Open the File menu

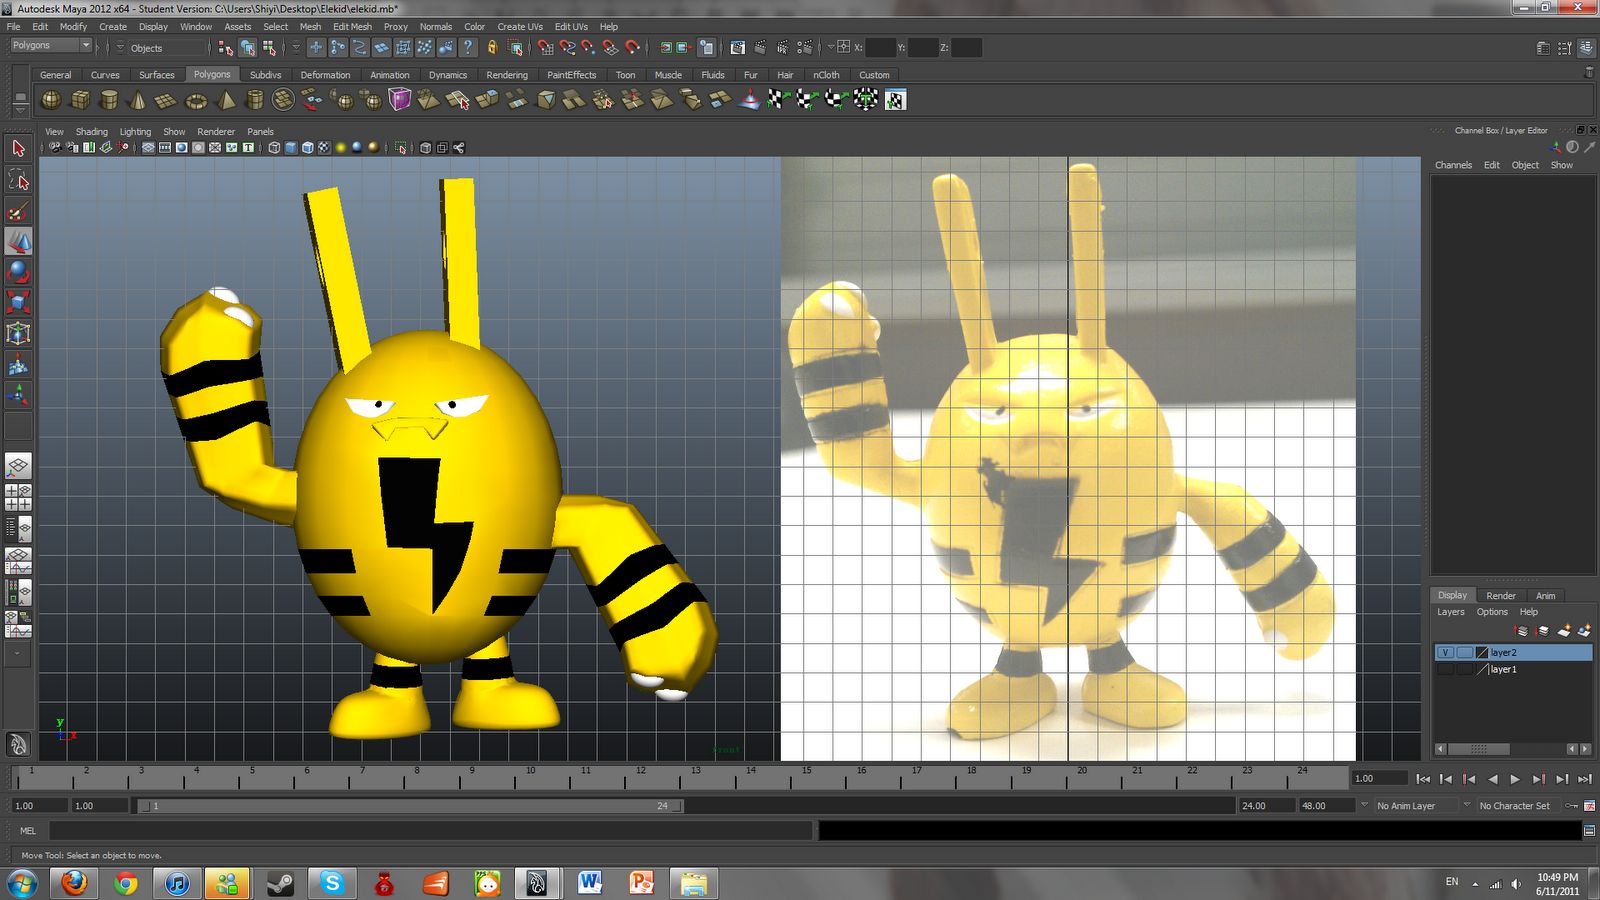point(14,27)
